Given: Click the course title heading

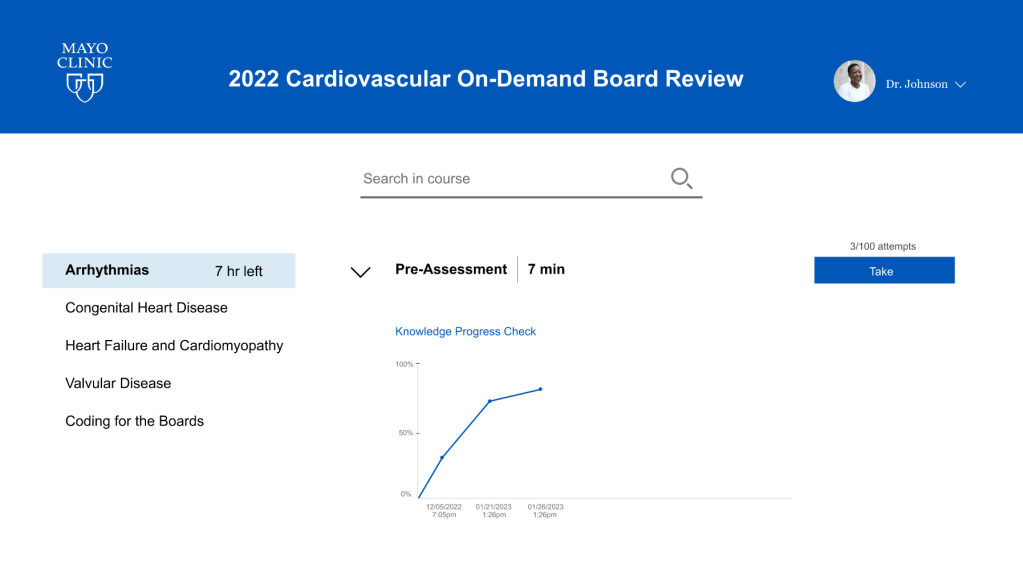Looking at the screenshot, I should tap(486, 79).
